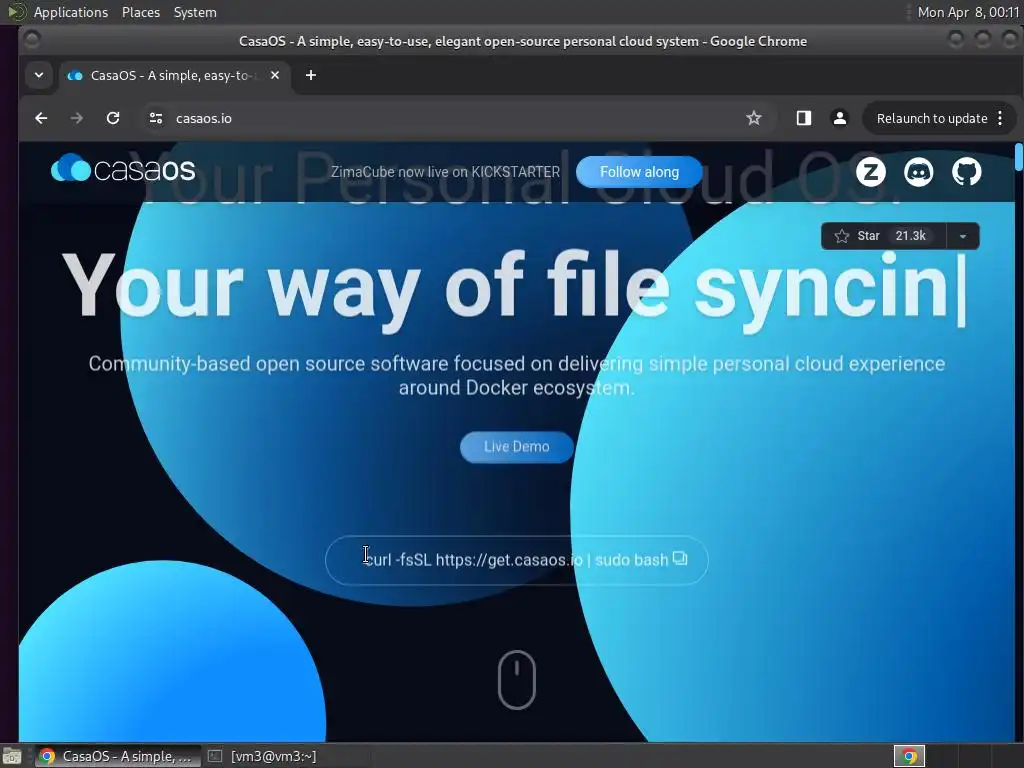
Task: Go back to previous page
Action: (x=41, y=118)
